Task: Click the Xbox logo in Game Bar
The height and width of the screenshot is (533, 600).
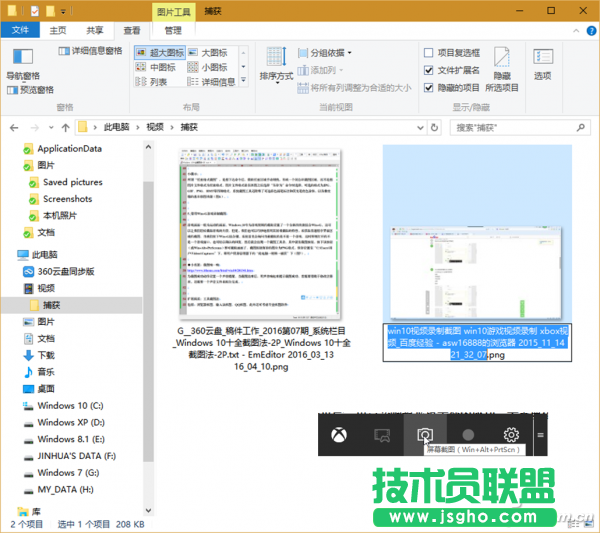Action: click(x=340, y=435)
